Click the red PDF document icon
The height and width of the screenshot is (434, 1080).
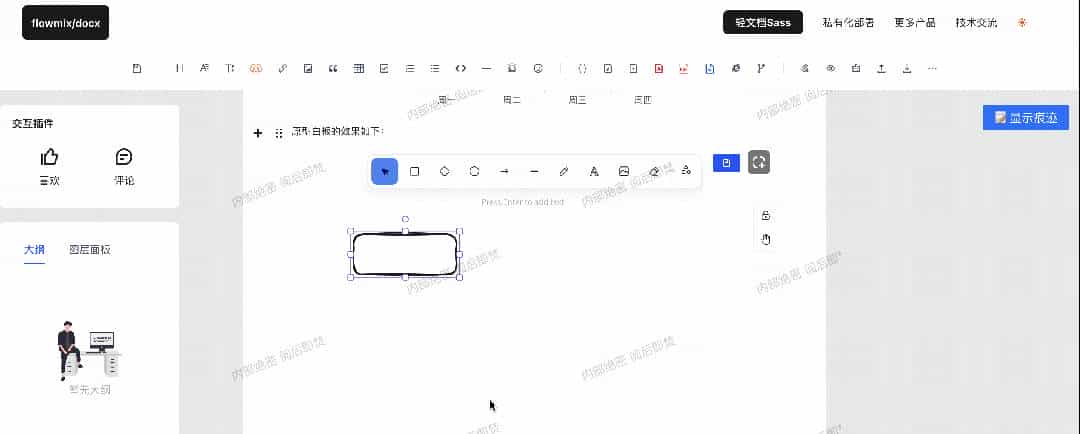pos(658,68)
